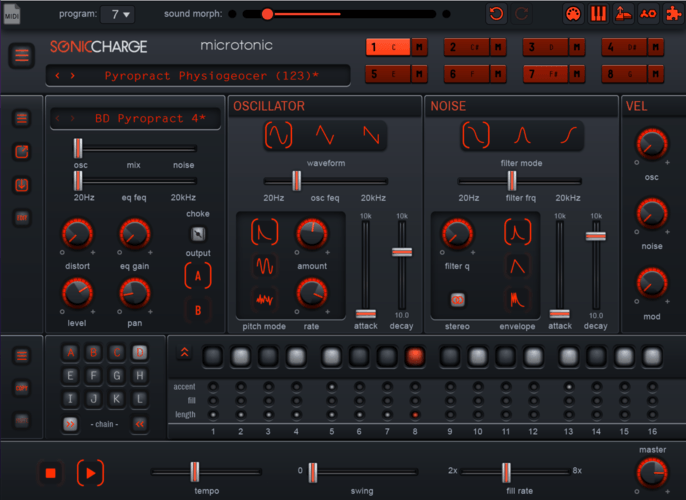Select output A

point(198,276)
